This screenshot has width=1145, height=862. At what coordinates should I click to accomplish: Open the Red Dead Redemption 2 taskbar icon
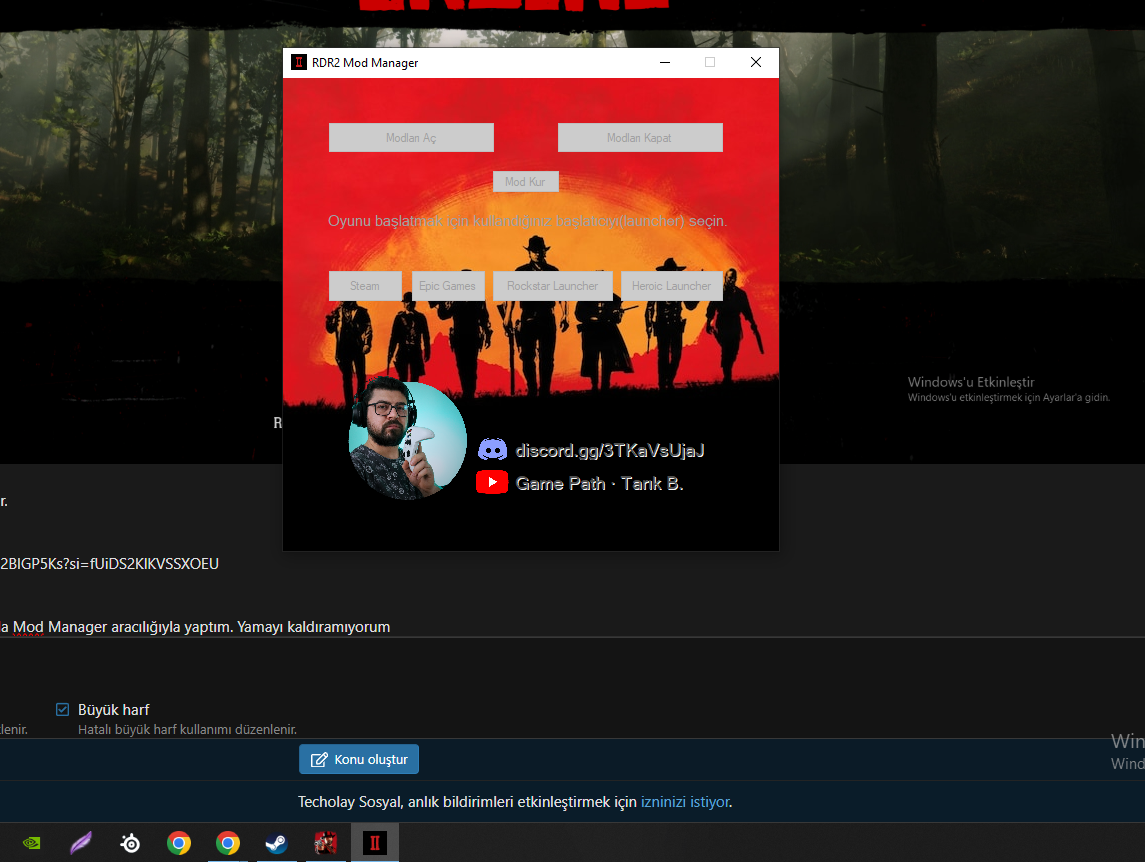tap(326, 843)
